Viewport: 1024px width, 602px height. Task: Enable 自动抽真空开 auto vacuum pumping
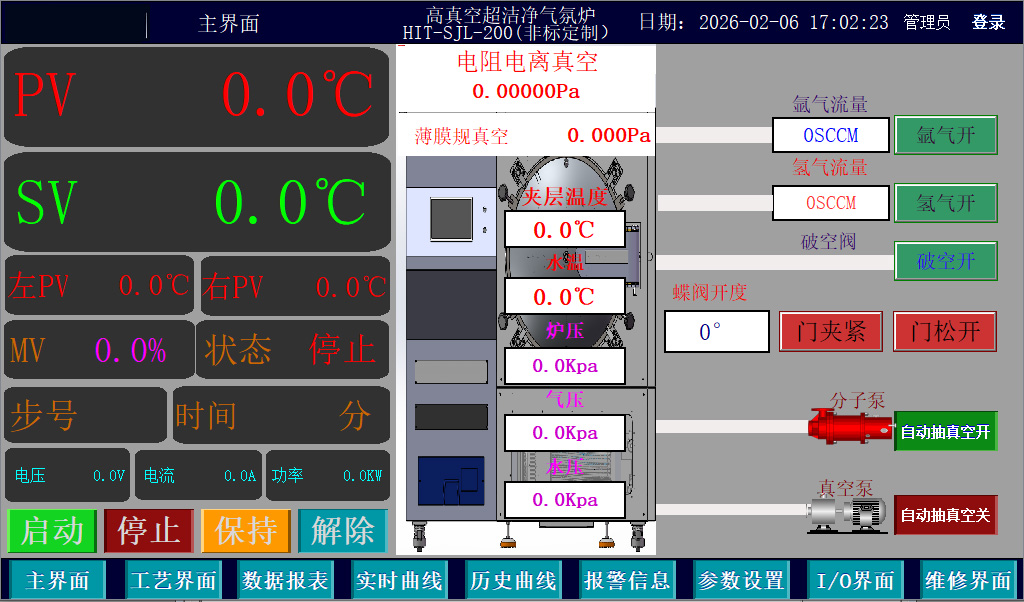click(x=945, y=432)
